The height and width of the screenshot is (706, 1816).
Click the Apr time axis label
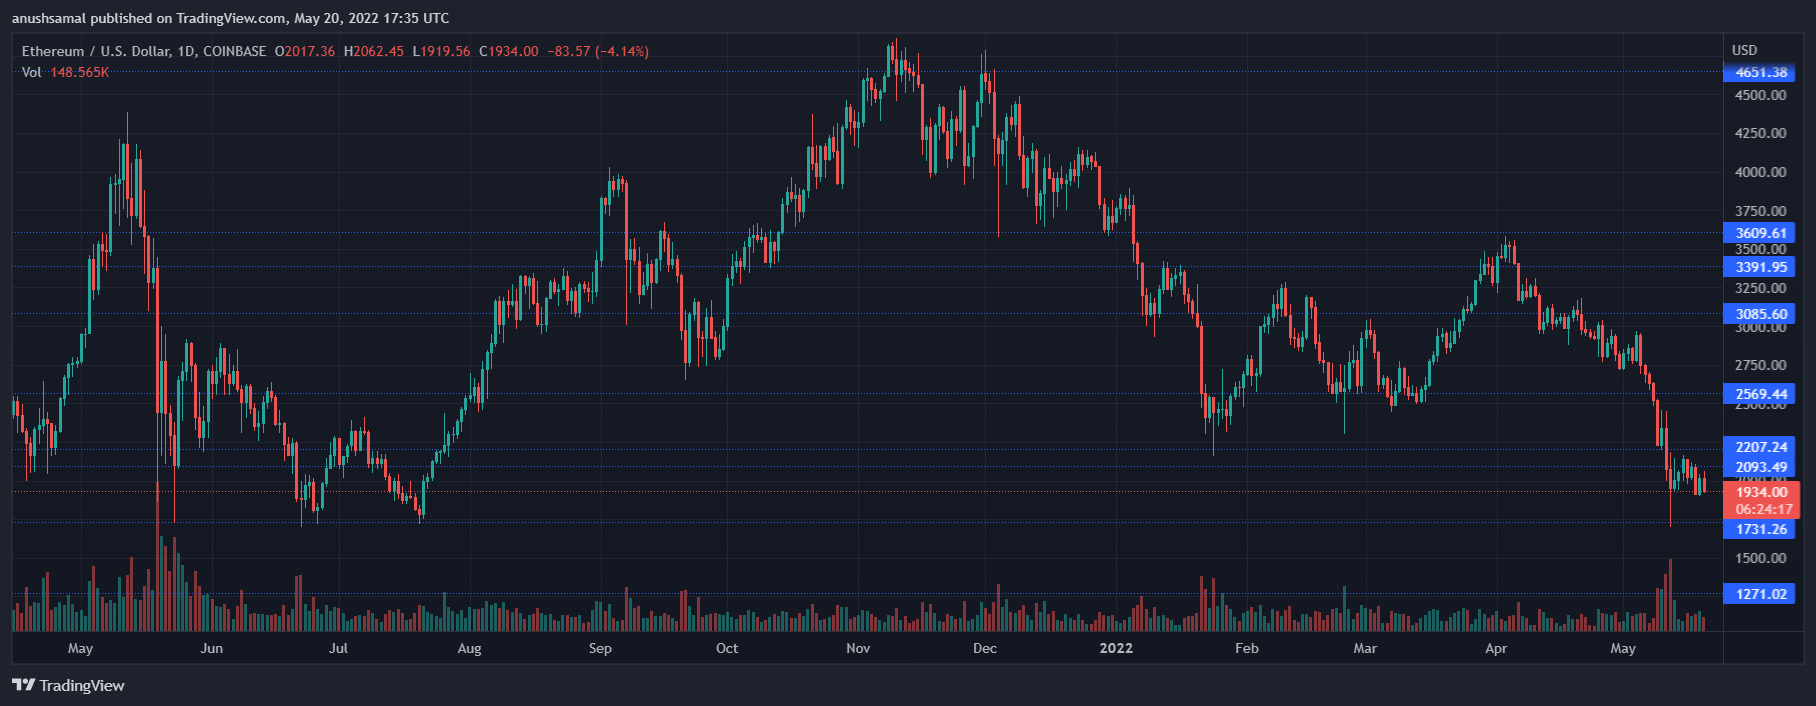point(1496,648)
